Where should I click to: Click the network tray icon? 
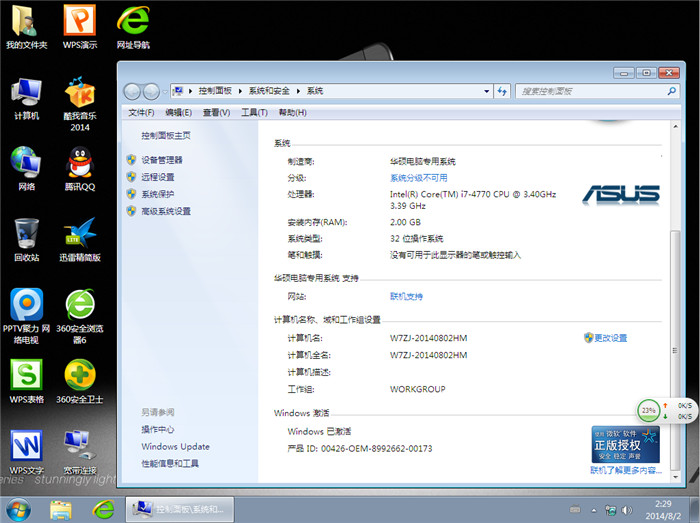pyautogui.click(x=610, y=510)
